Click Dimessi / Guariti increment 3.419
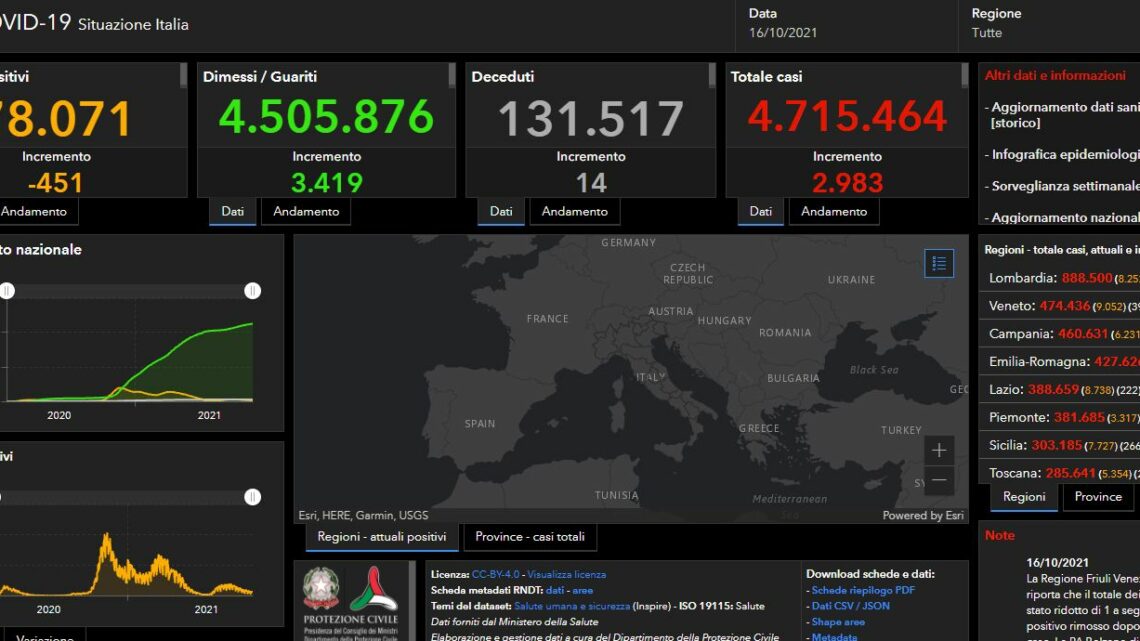The width and height of the screenshot is (1140, 641). coord(326,183)
